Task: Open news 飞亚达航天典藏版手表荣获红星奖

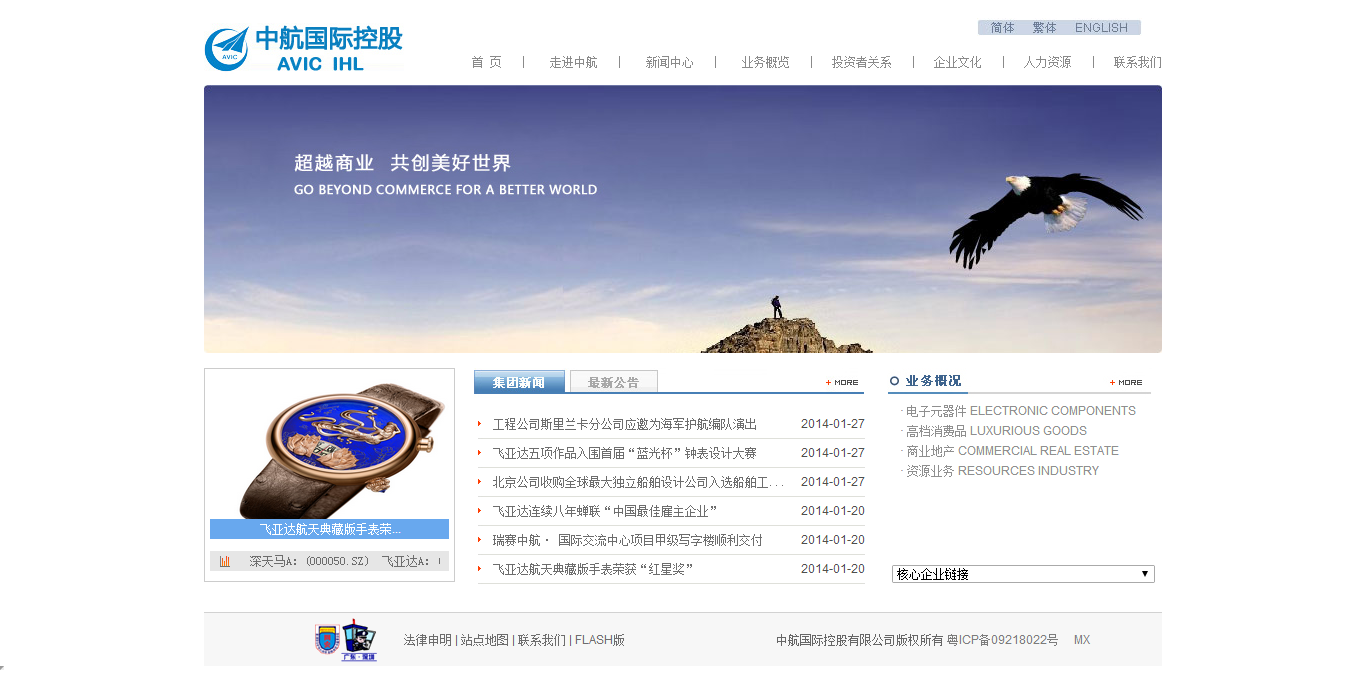Action: (593, 569)
